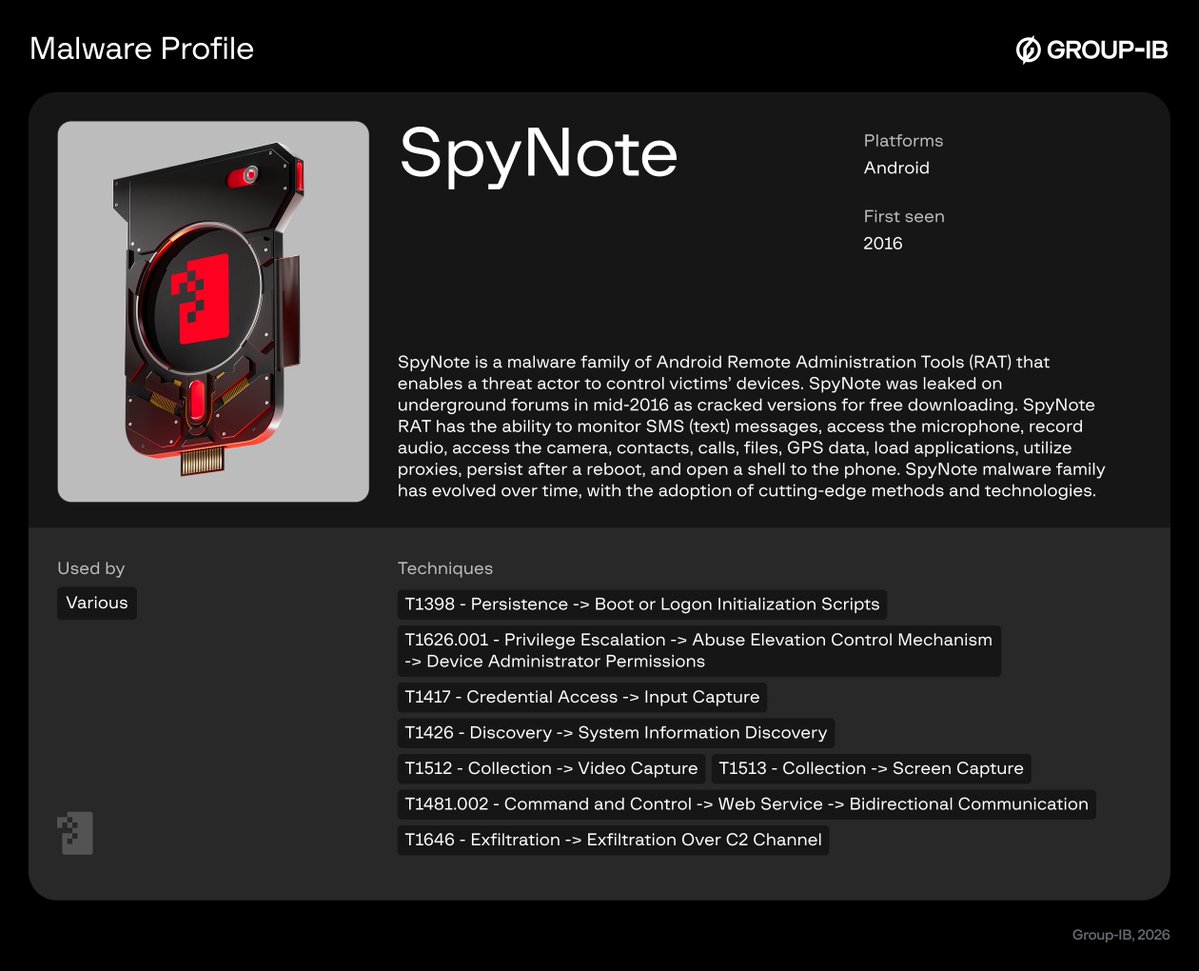1199x971 pixels.
Task: Select the T1417 Credential Access Input Capture tag
Action: pyautogui.click(x=582, y=697)
